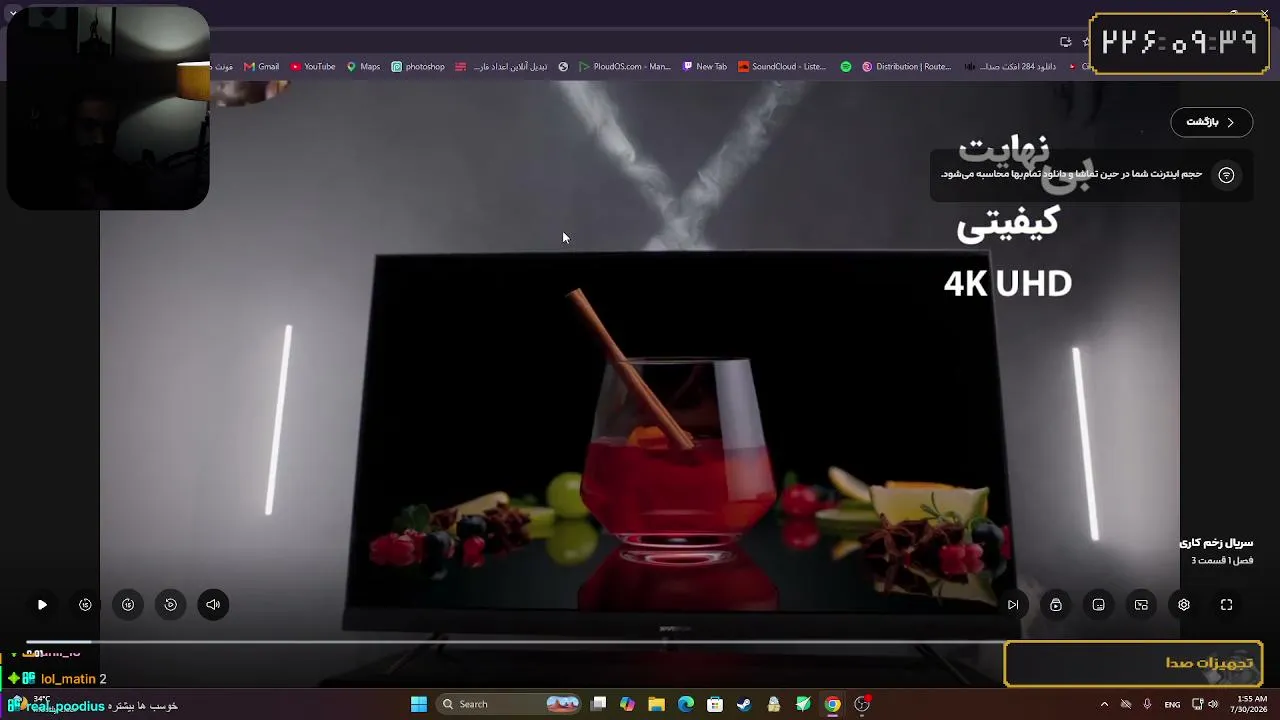The width and height of the screenshot is (1280, 720).
Task: Open the تبدیل آنلاین اعداد bookmark
Action: (500, 67)
